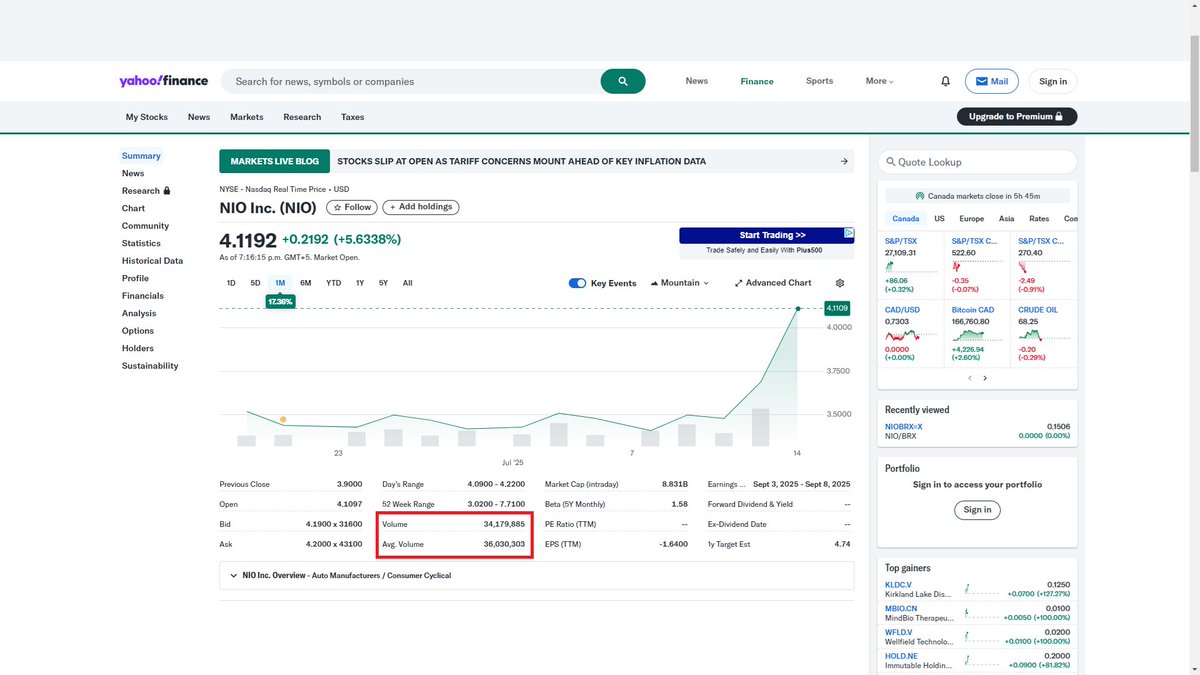
Task: Open the Markets menu
Action: click(246, 117)
